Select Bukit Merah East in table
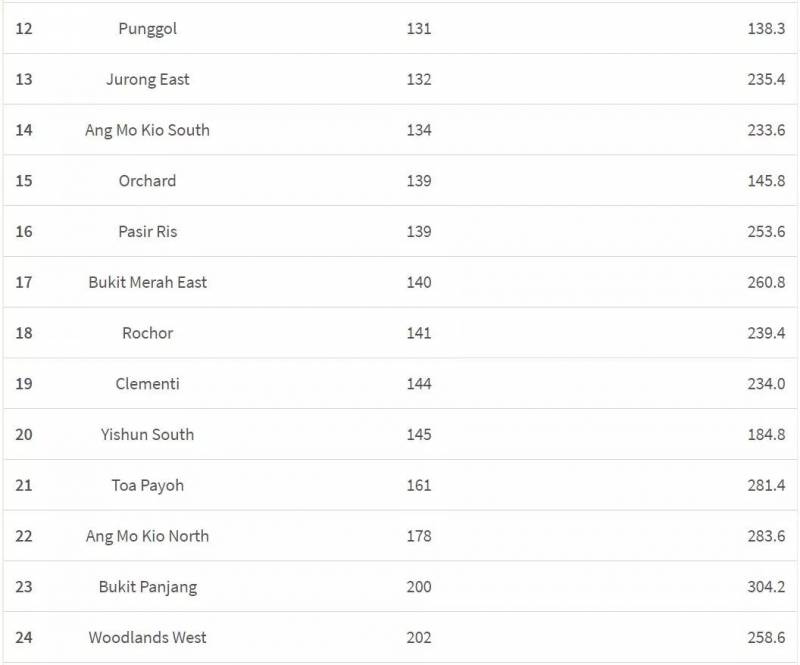Viewport: 800px width, 665px height. 147,282
